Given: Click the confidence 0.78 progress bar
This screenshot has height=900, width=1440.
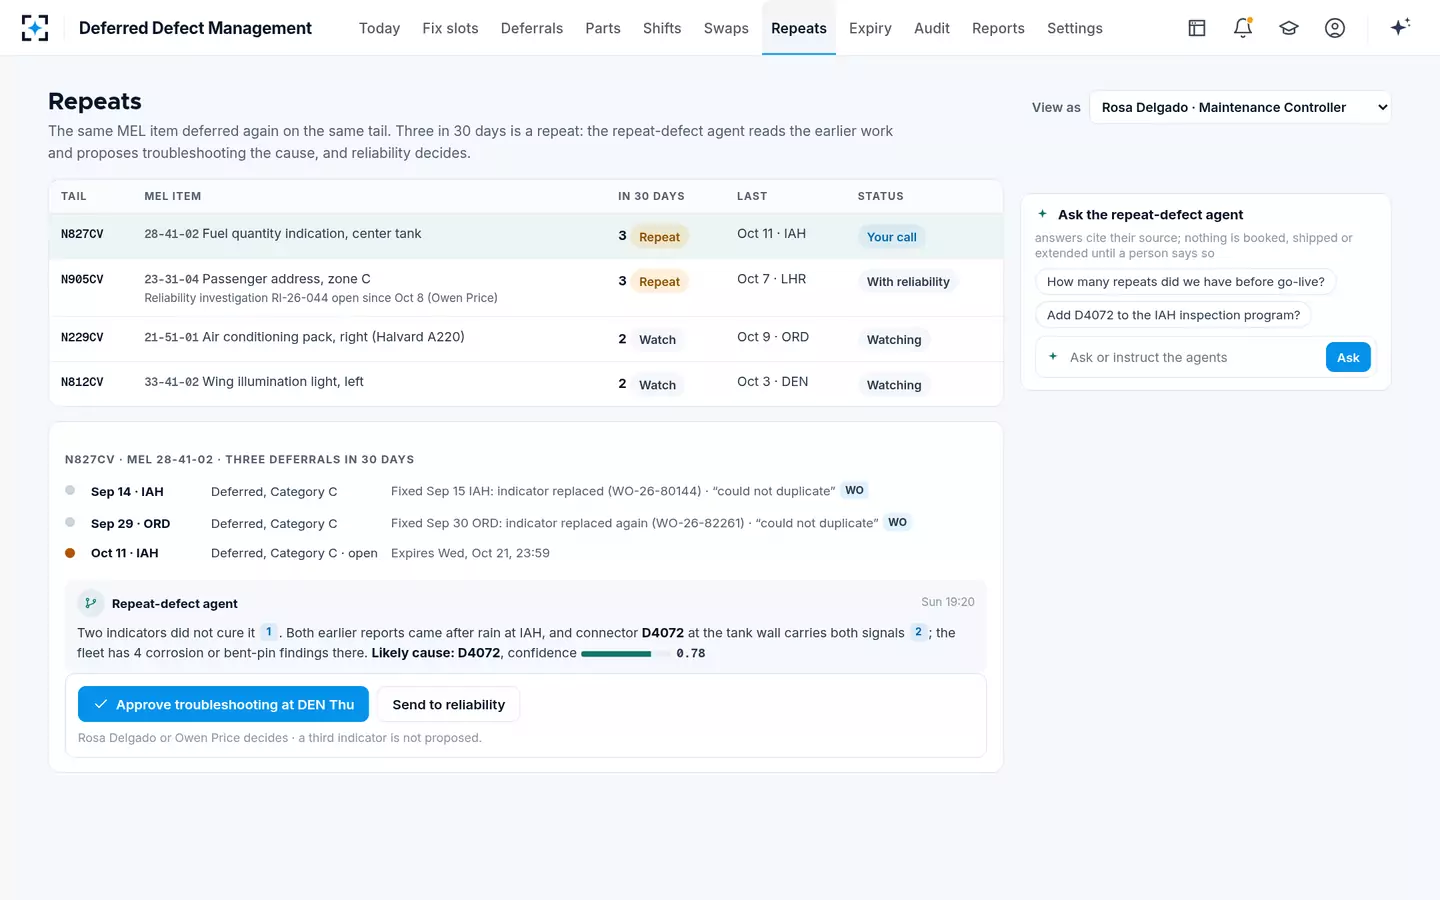Looking at the screenshot, I should point(625,653).
